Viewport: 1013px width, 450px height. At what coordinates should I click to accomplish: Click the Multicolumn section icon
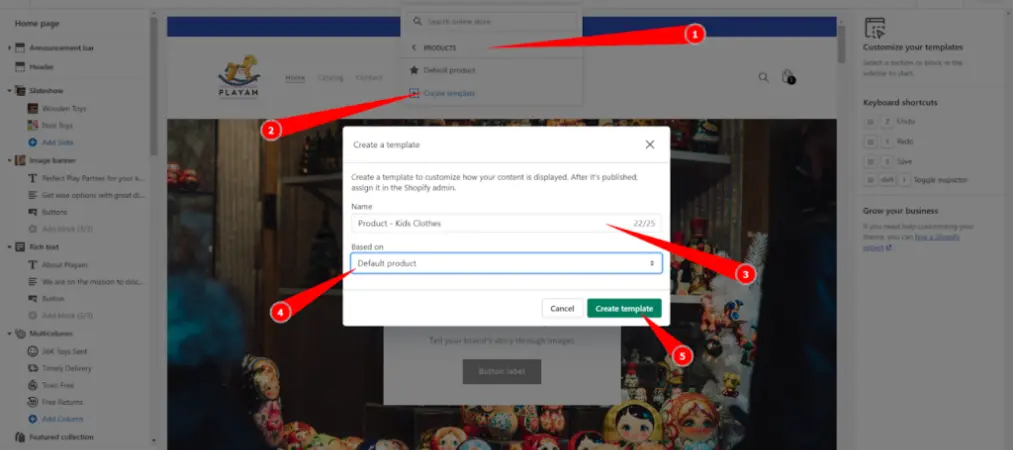[19, 334]
